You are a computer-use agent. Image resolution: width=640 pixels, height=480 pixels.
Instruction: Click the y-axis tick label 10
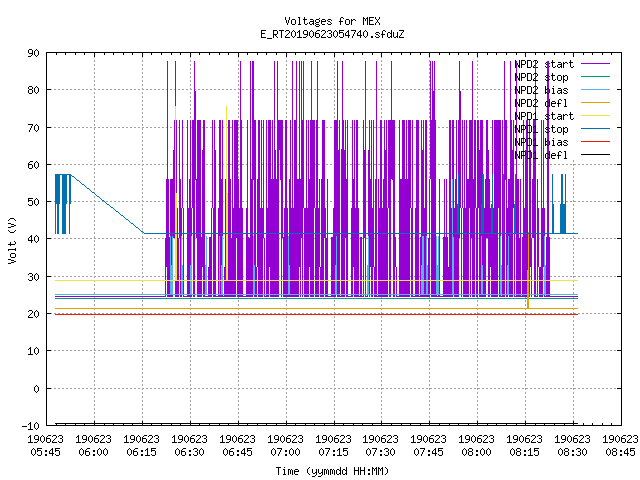(x=33, y=351)
